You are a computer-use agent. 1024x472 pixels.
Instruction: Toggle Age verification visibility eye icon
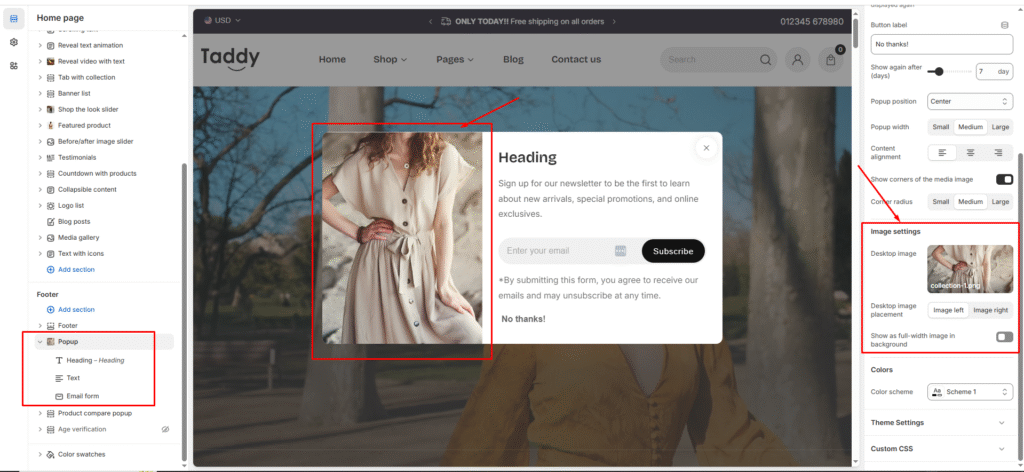pos(165,430)
